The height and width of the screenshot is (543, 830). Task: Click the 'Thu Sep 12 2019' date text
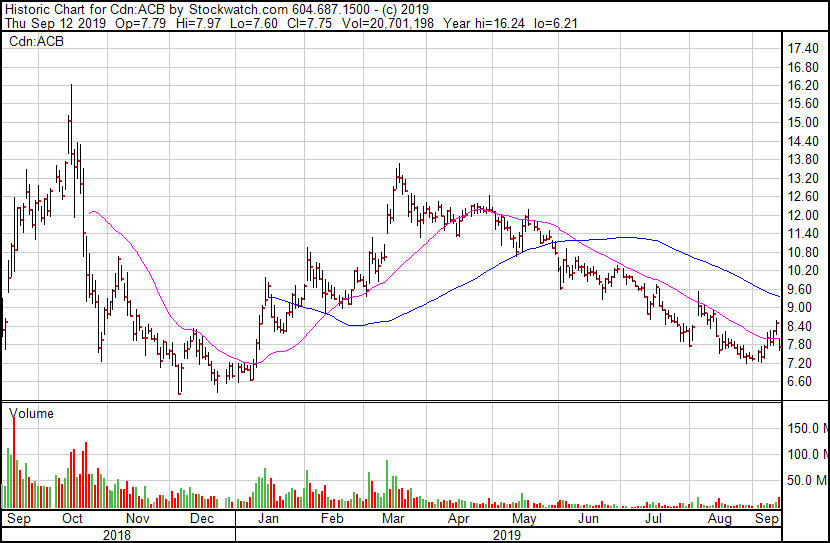[55, 23]
